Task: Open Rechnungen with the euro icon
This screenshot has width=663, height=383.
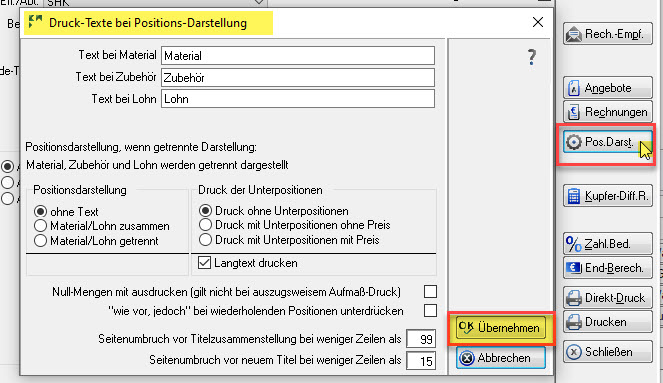Action: (608, 112)
